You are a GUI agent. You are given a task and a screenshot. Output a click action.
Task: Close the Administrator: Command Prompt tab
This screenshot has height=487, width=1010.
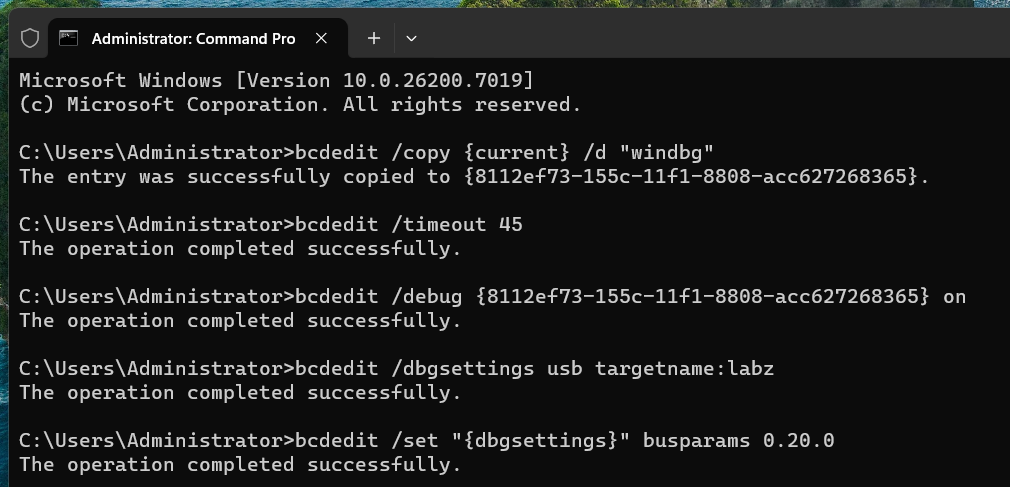click(x=322, y=38)
